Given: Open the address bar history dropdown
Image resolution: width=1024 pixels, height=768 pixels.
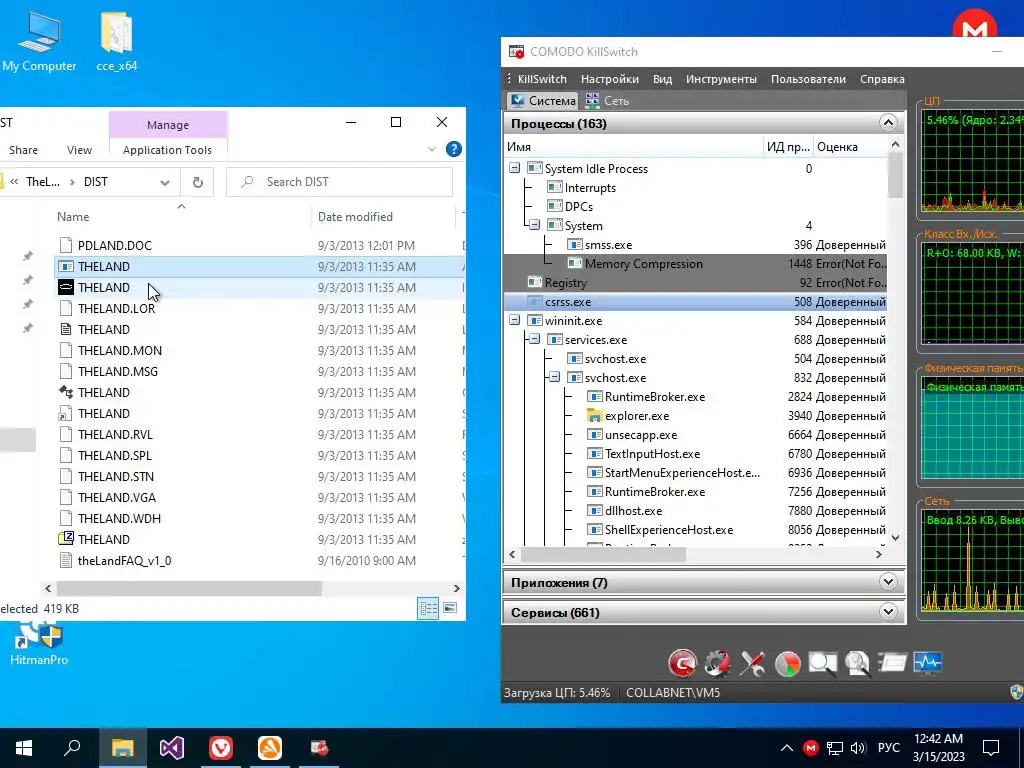Looking at the screenshot, I should tap(165, 182).
